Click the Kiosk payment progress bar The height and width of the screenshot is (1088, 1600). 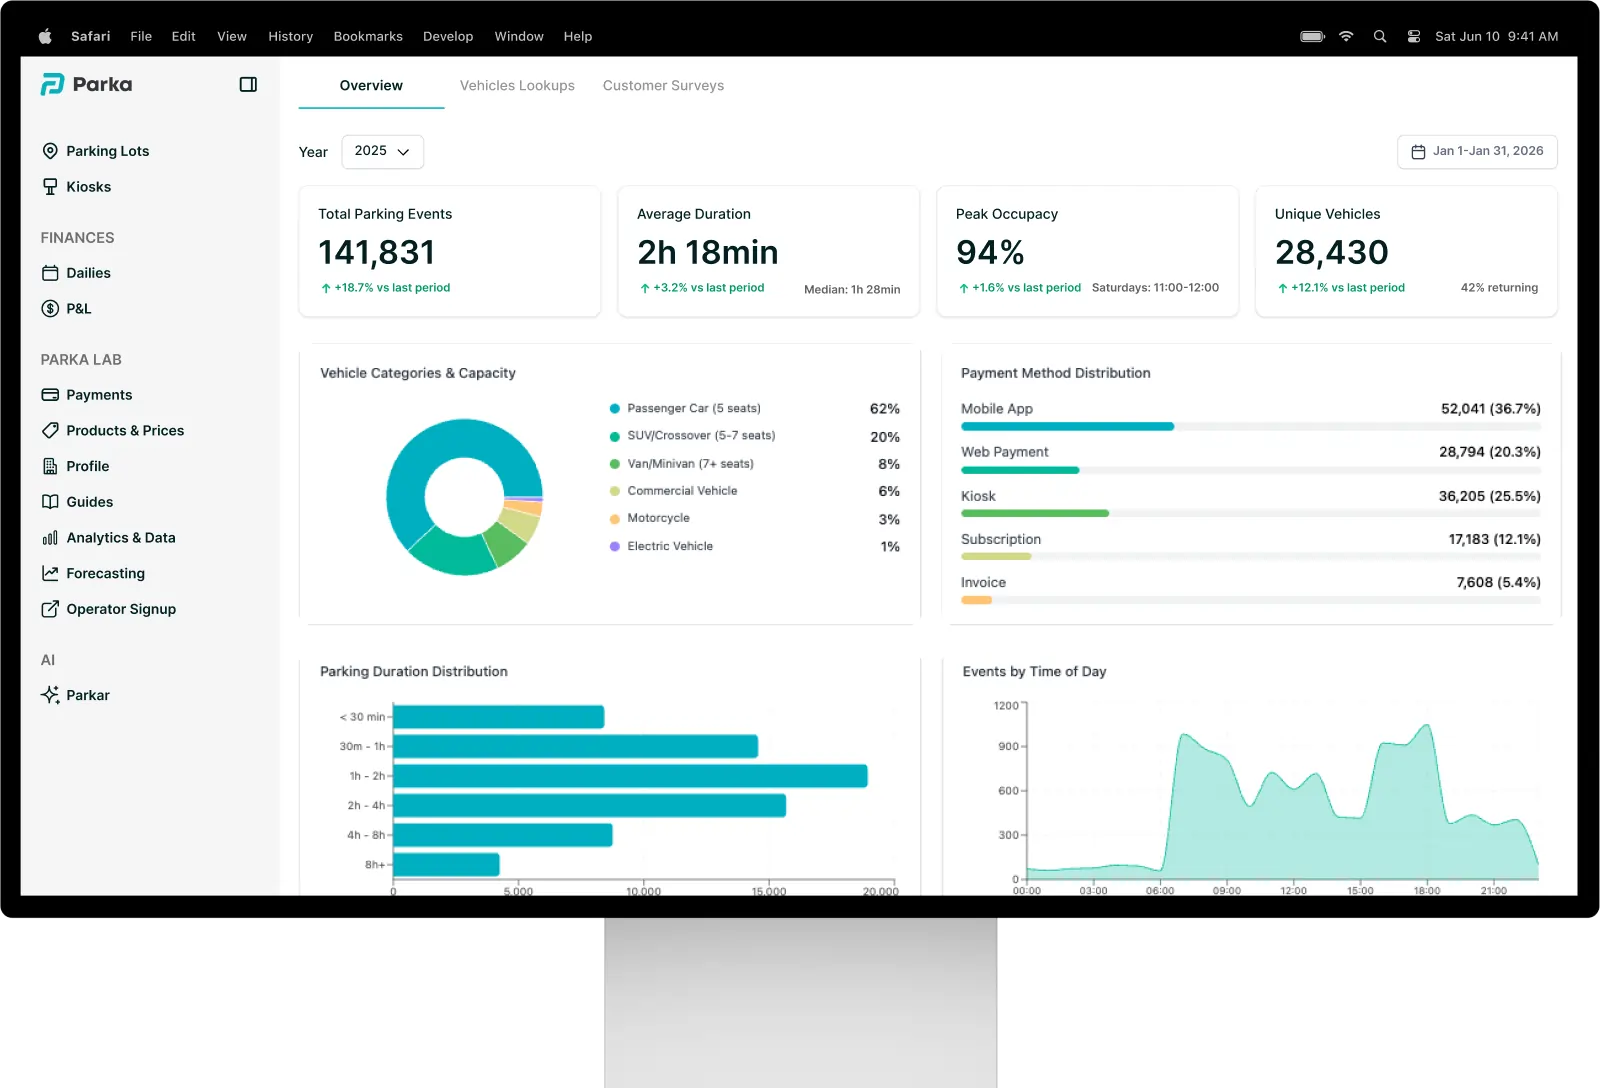point(1251,513)
